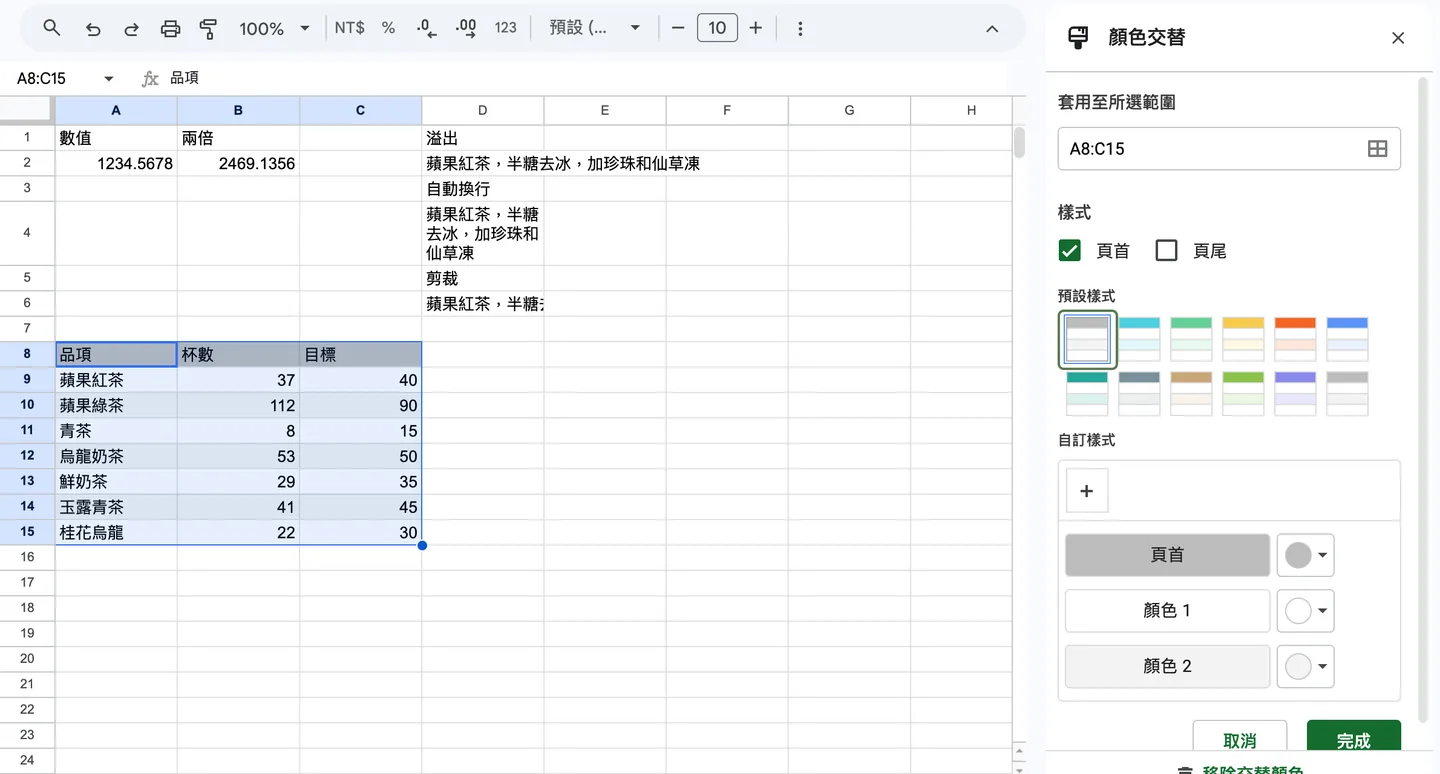Screen dimensions: 1440x774
Task: Open the 123 number formats menu
Action: pos(506,28)
